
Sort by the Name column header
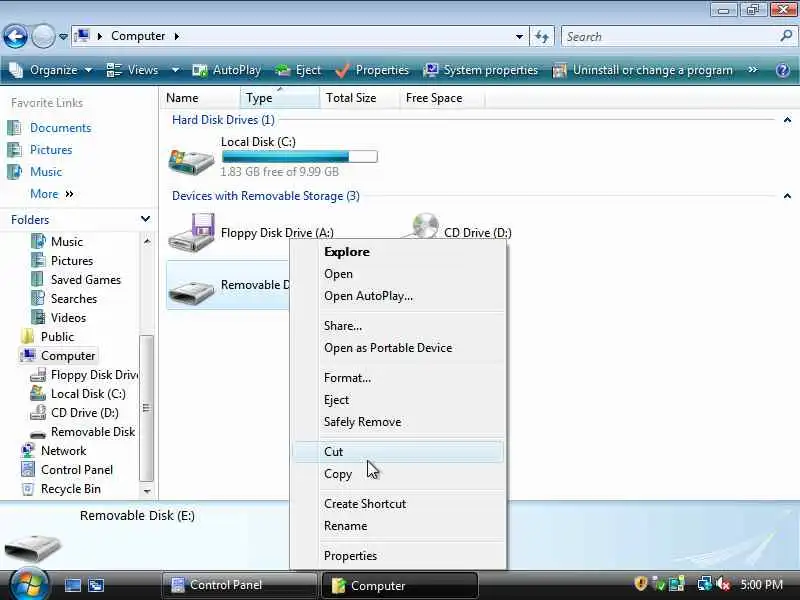(x=200, y=98)
